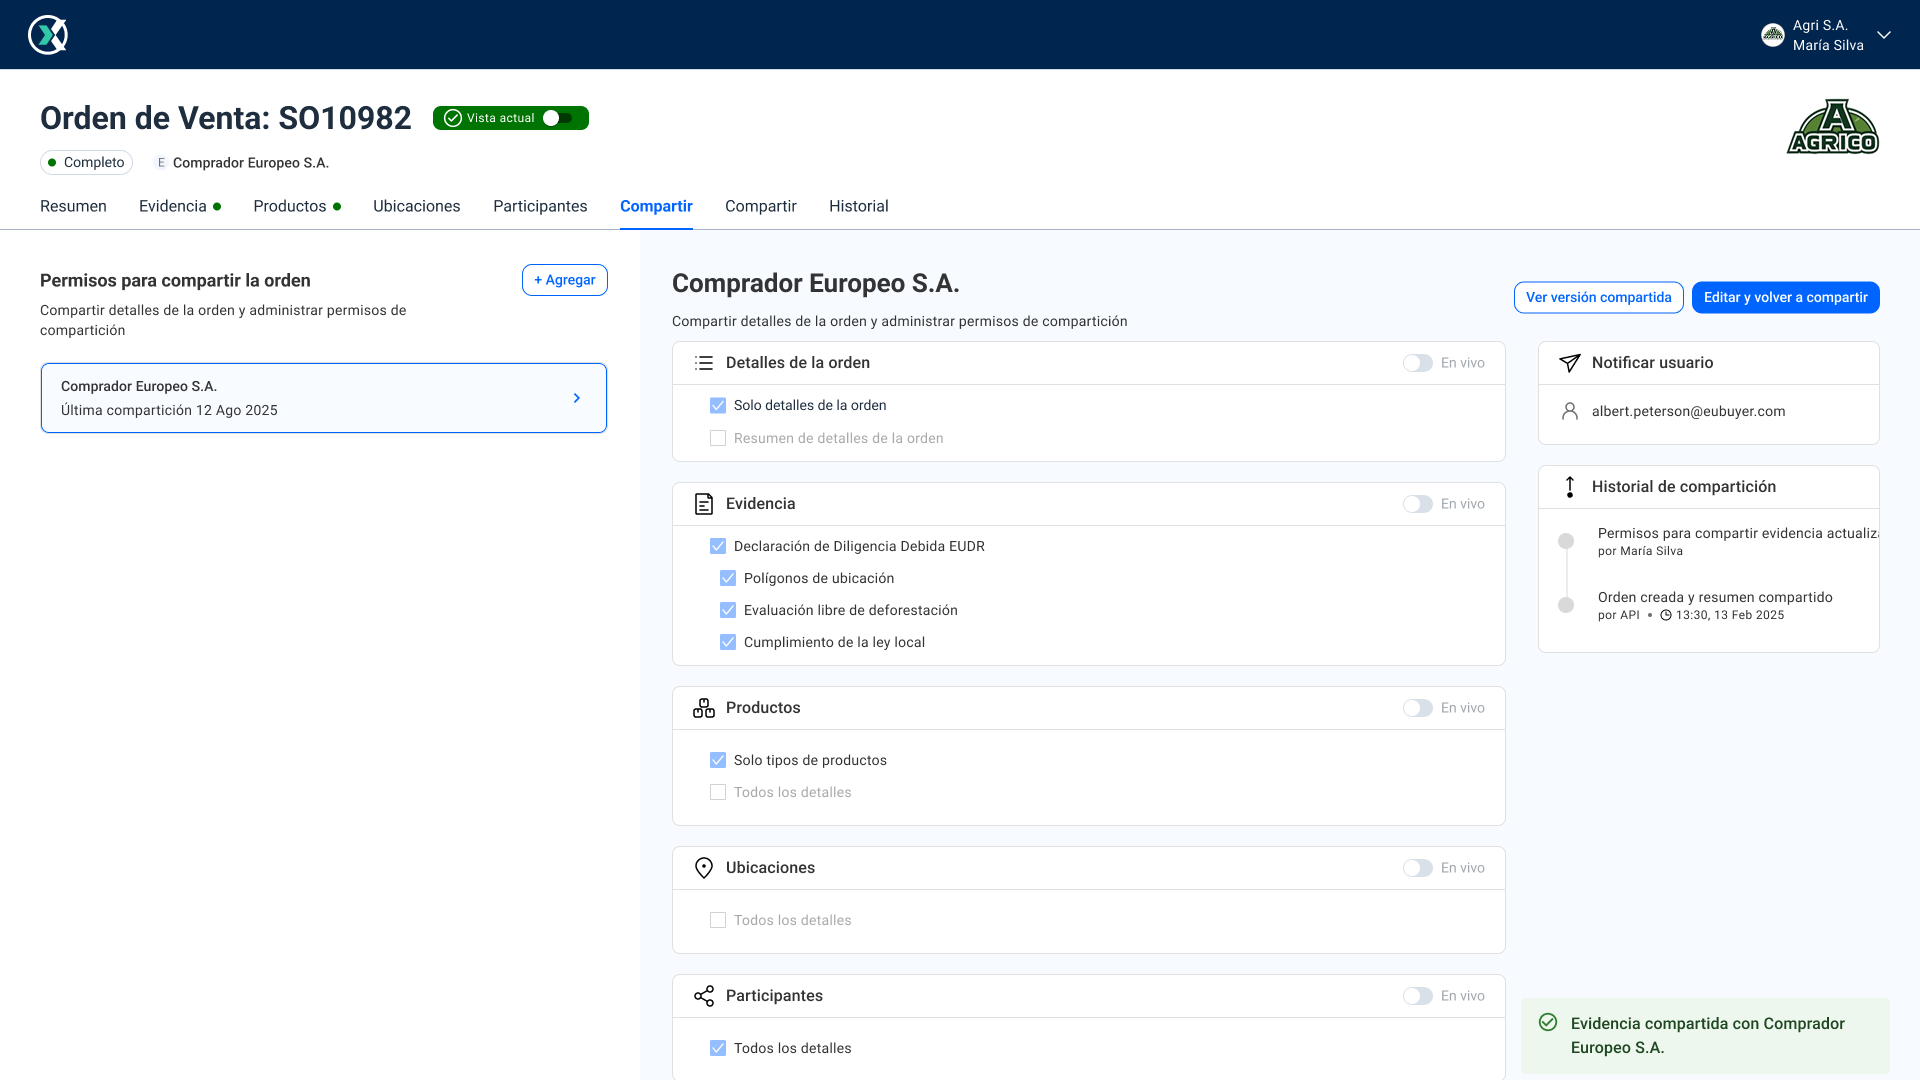1920x1080 pixels.
Task: Toggle En vivo for the Participantes section
Action: (1418, 996)
